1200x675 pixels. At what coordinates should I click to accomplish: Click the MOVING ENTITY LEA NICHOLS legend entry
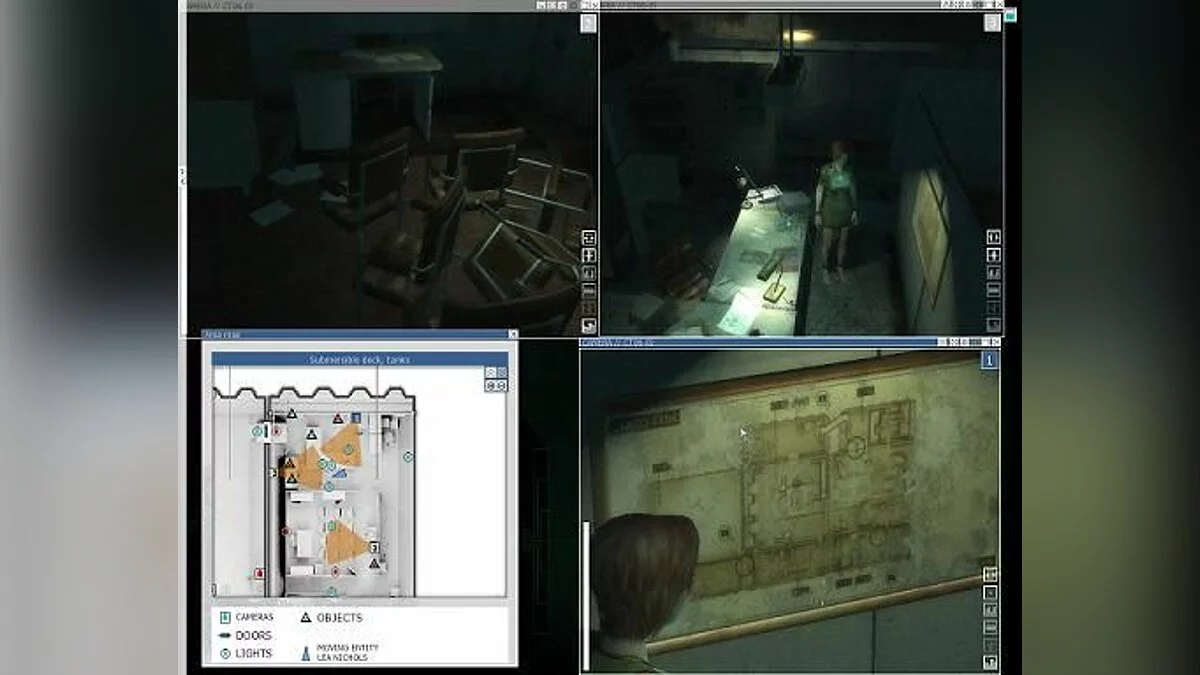[x=339, y=653]
